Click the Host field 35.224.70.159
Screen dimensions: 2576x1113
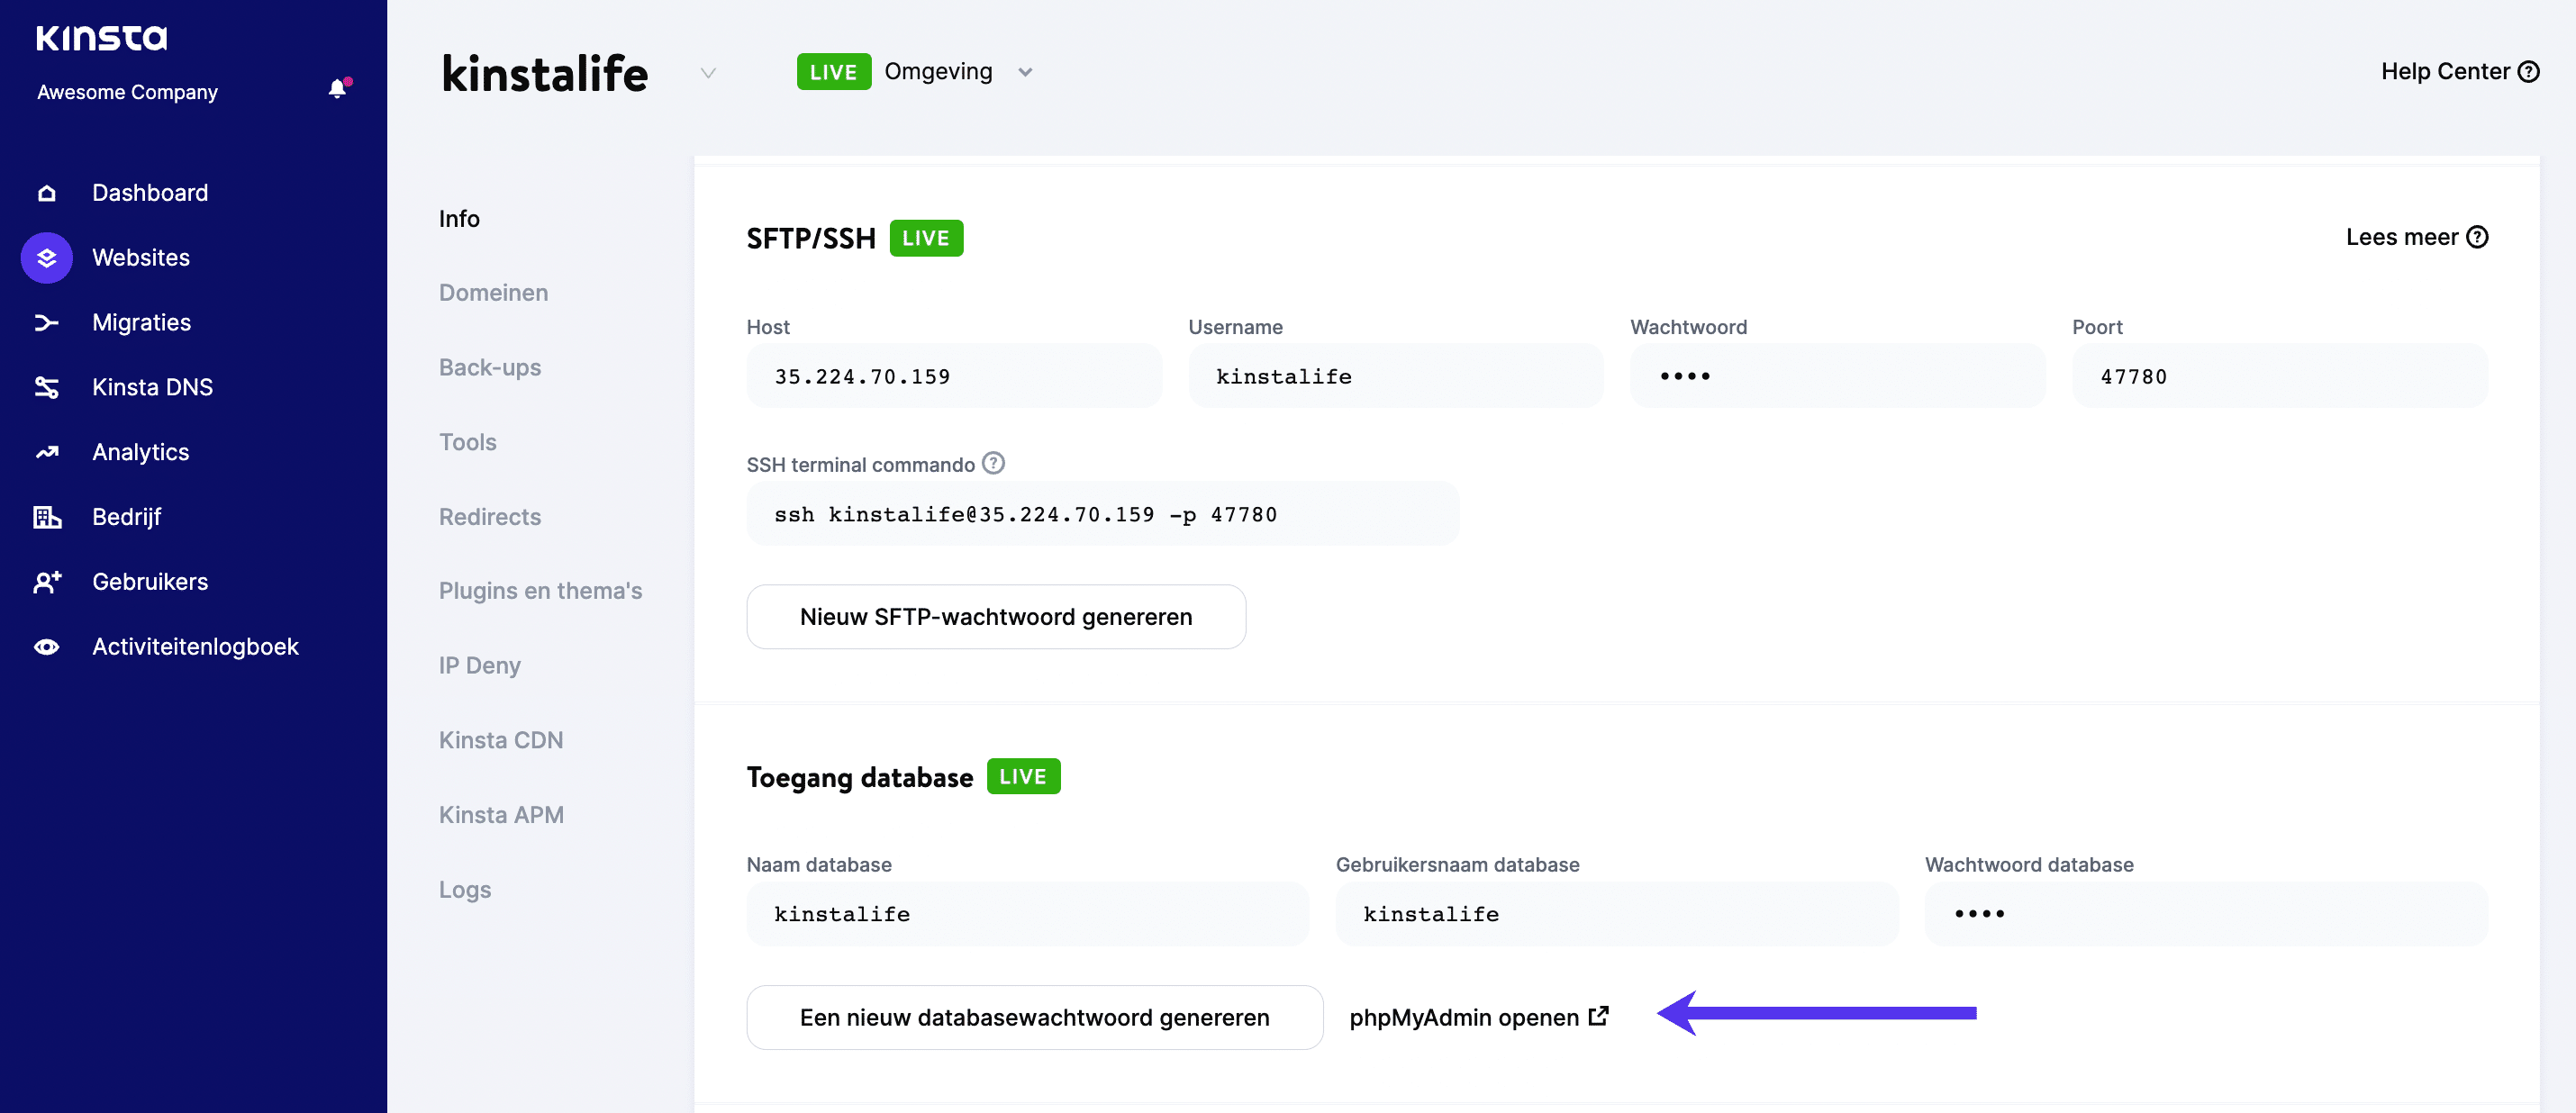(x=954, y=376)
